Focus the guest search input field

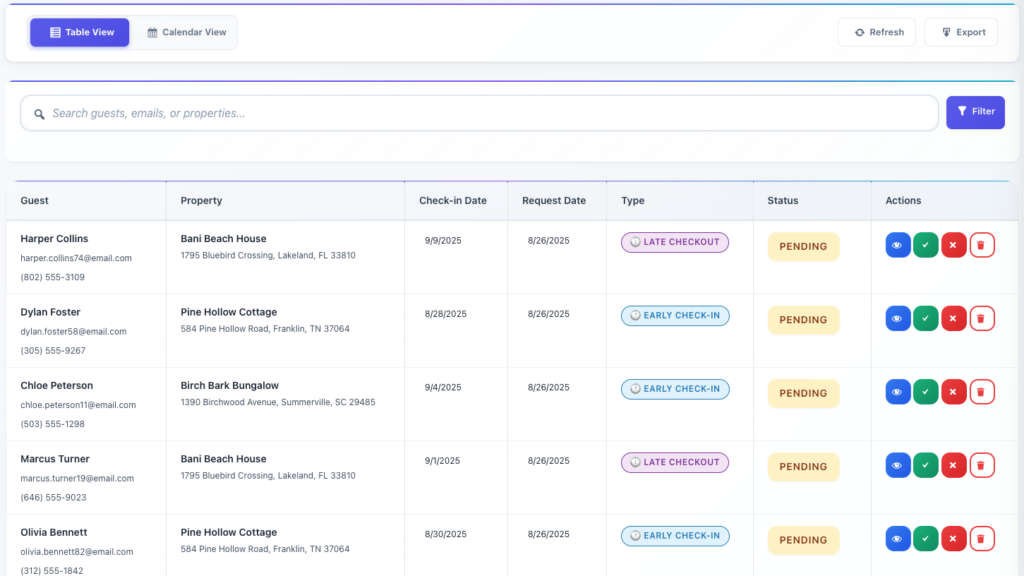[480, 113]
